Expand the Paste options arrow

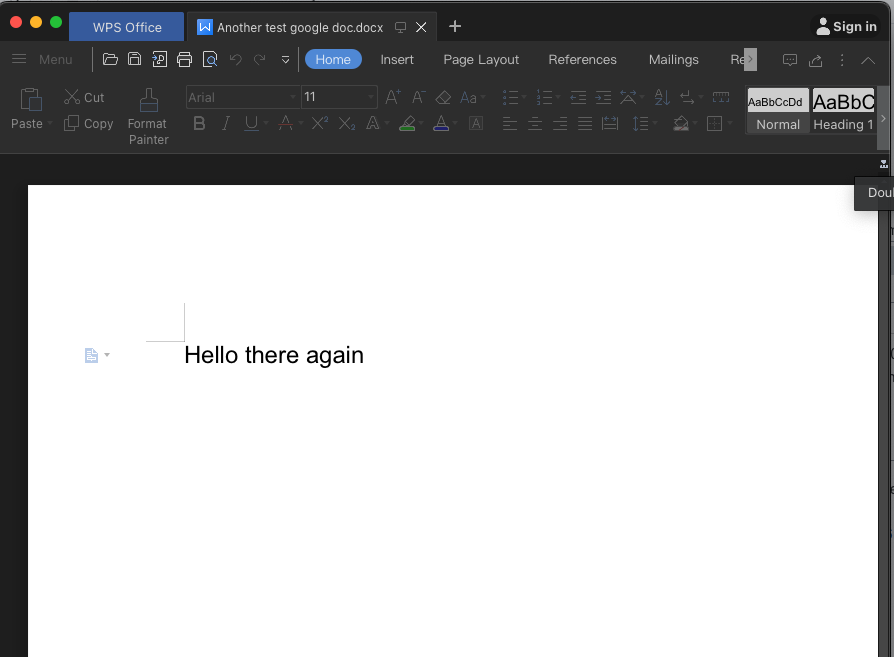point(50,124)
